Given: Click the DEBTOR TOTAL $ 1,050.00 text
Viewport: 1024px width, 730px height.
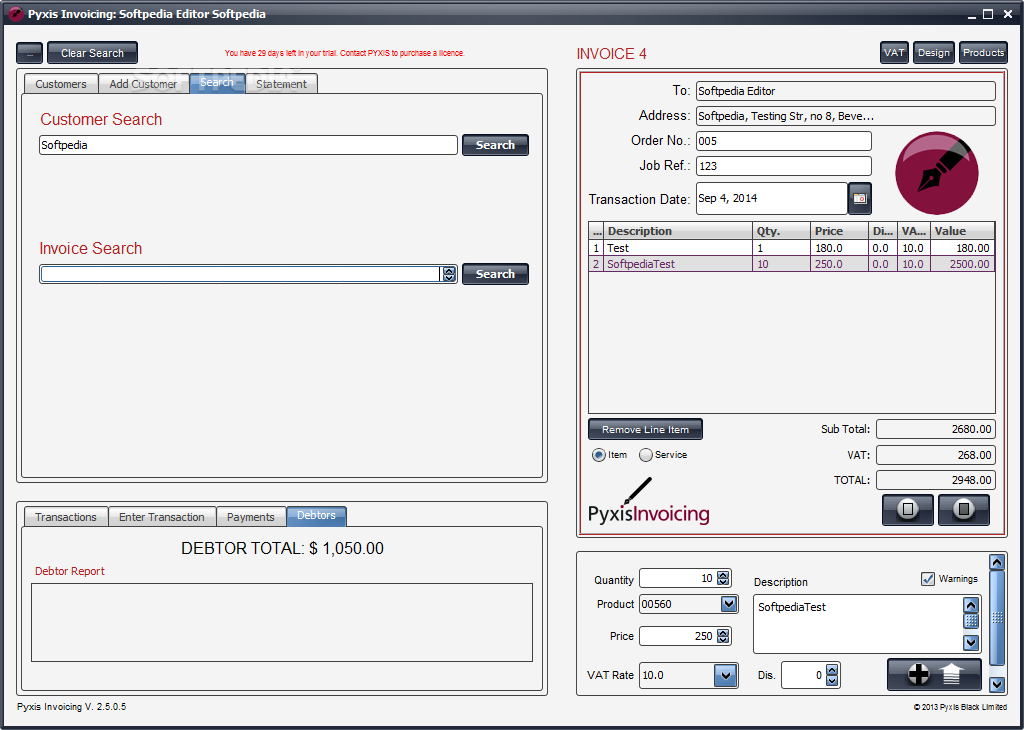Looking at the screenshot, I should 282,548.
